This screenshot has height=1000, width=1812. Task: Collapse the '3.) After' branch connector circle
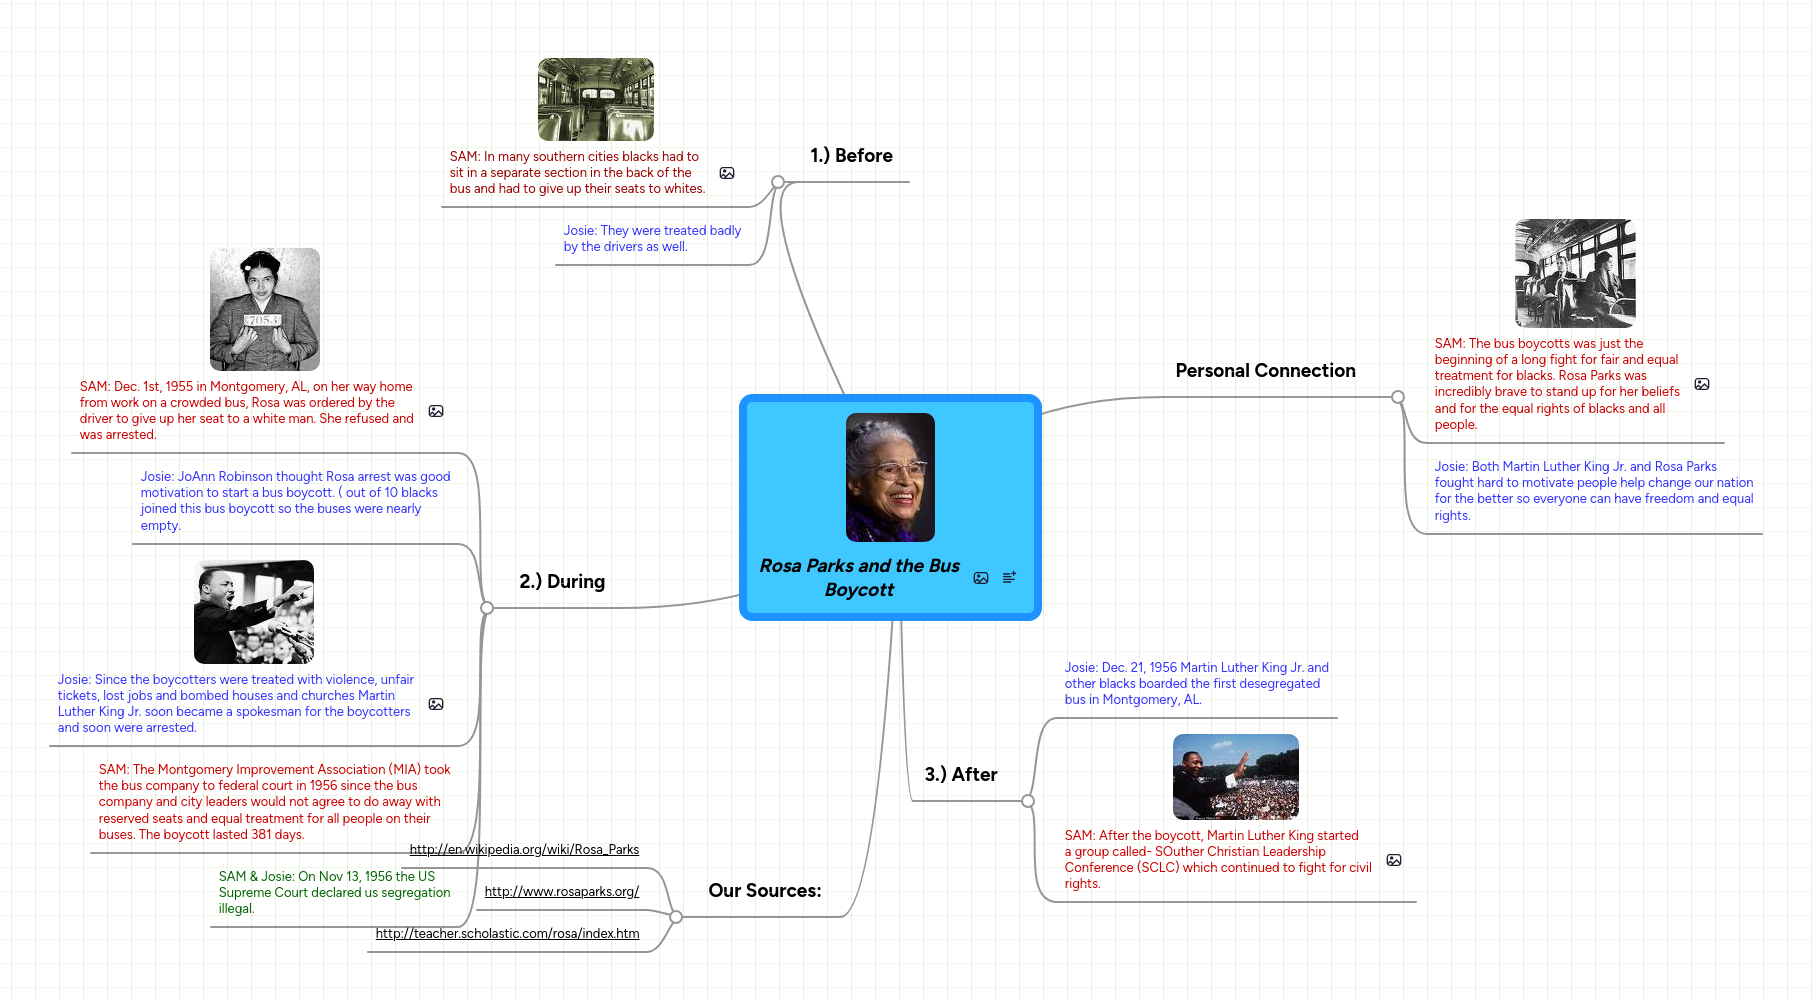[1026, 801]
